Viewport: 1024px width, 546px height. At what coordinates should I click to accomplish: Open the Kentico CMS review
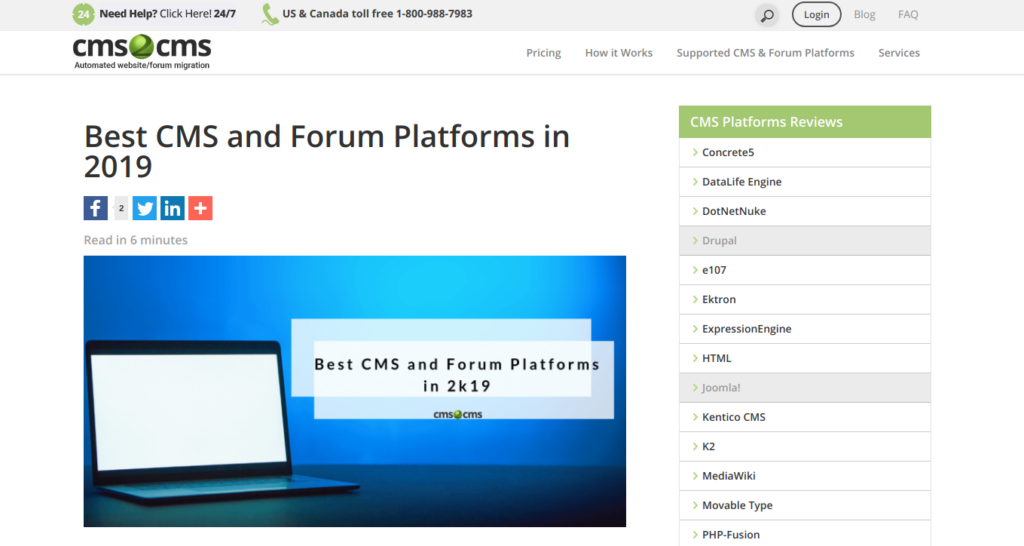click(x=805, y=417)
